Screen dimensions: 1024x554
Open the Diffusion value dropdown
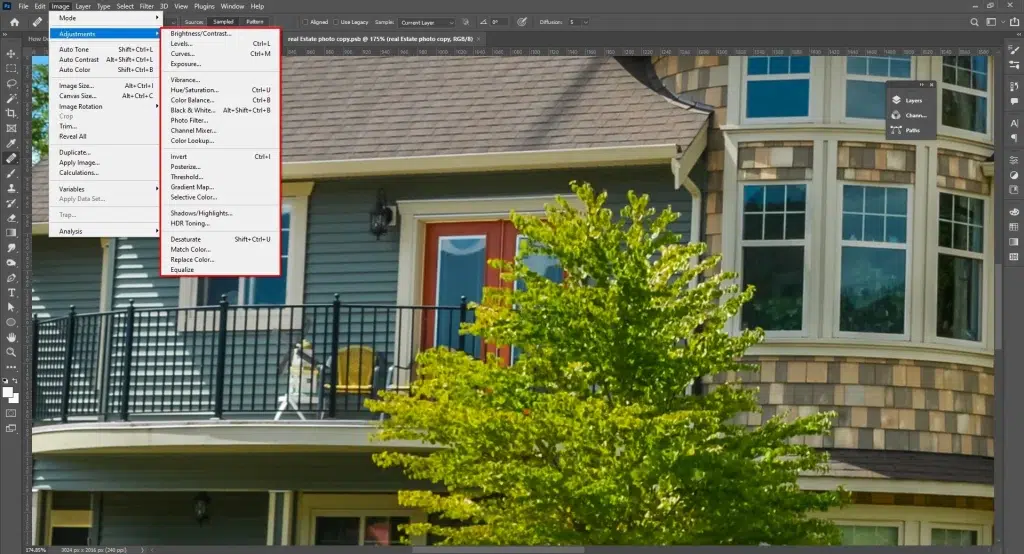(579, 21)
